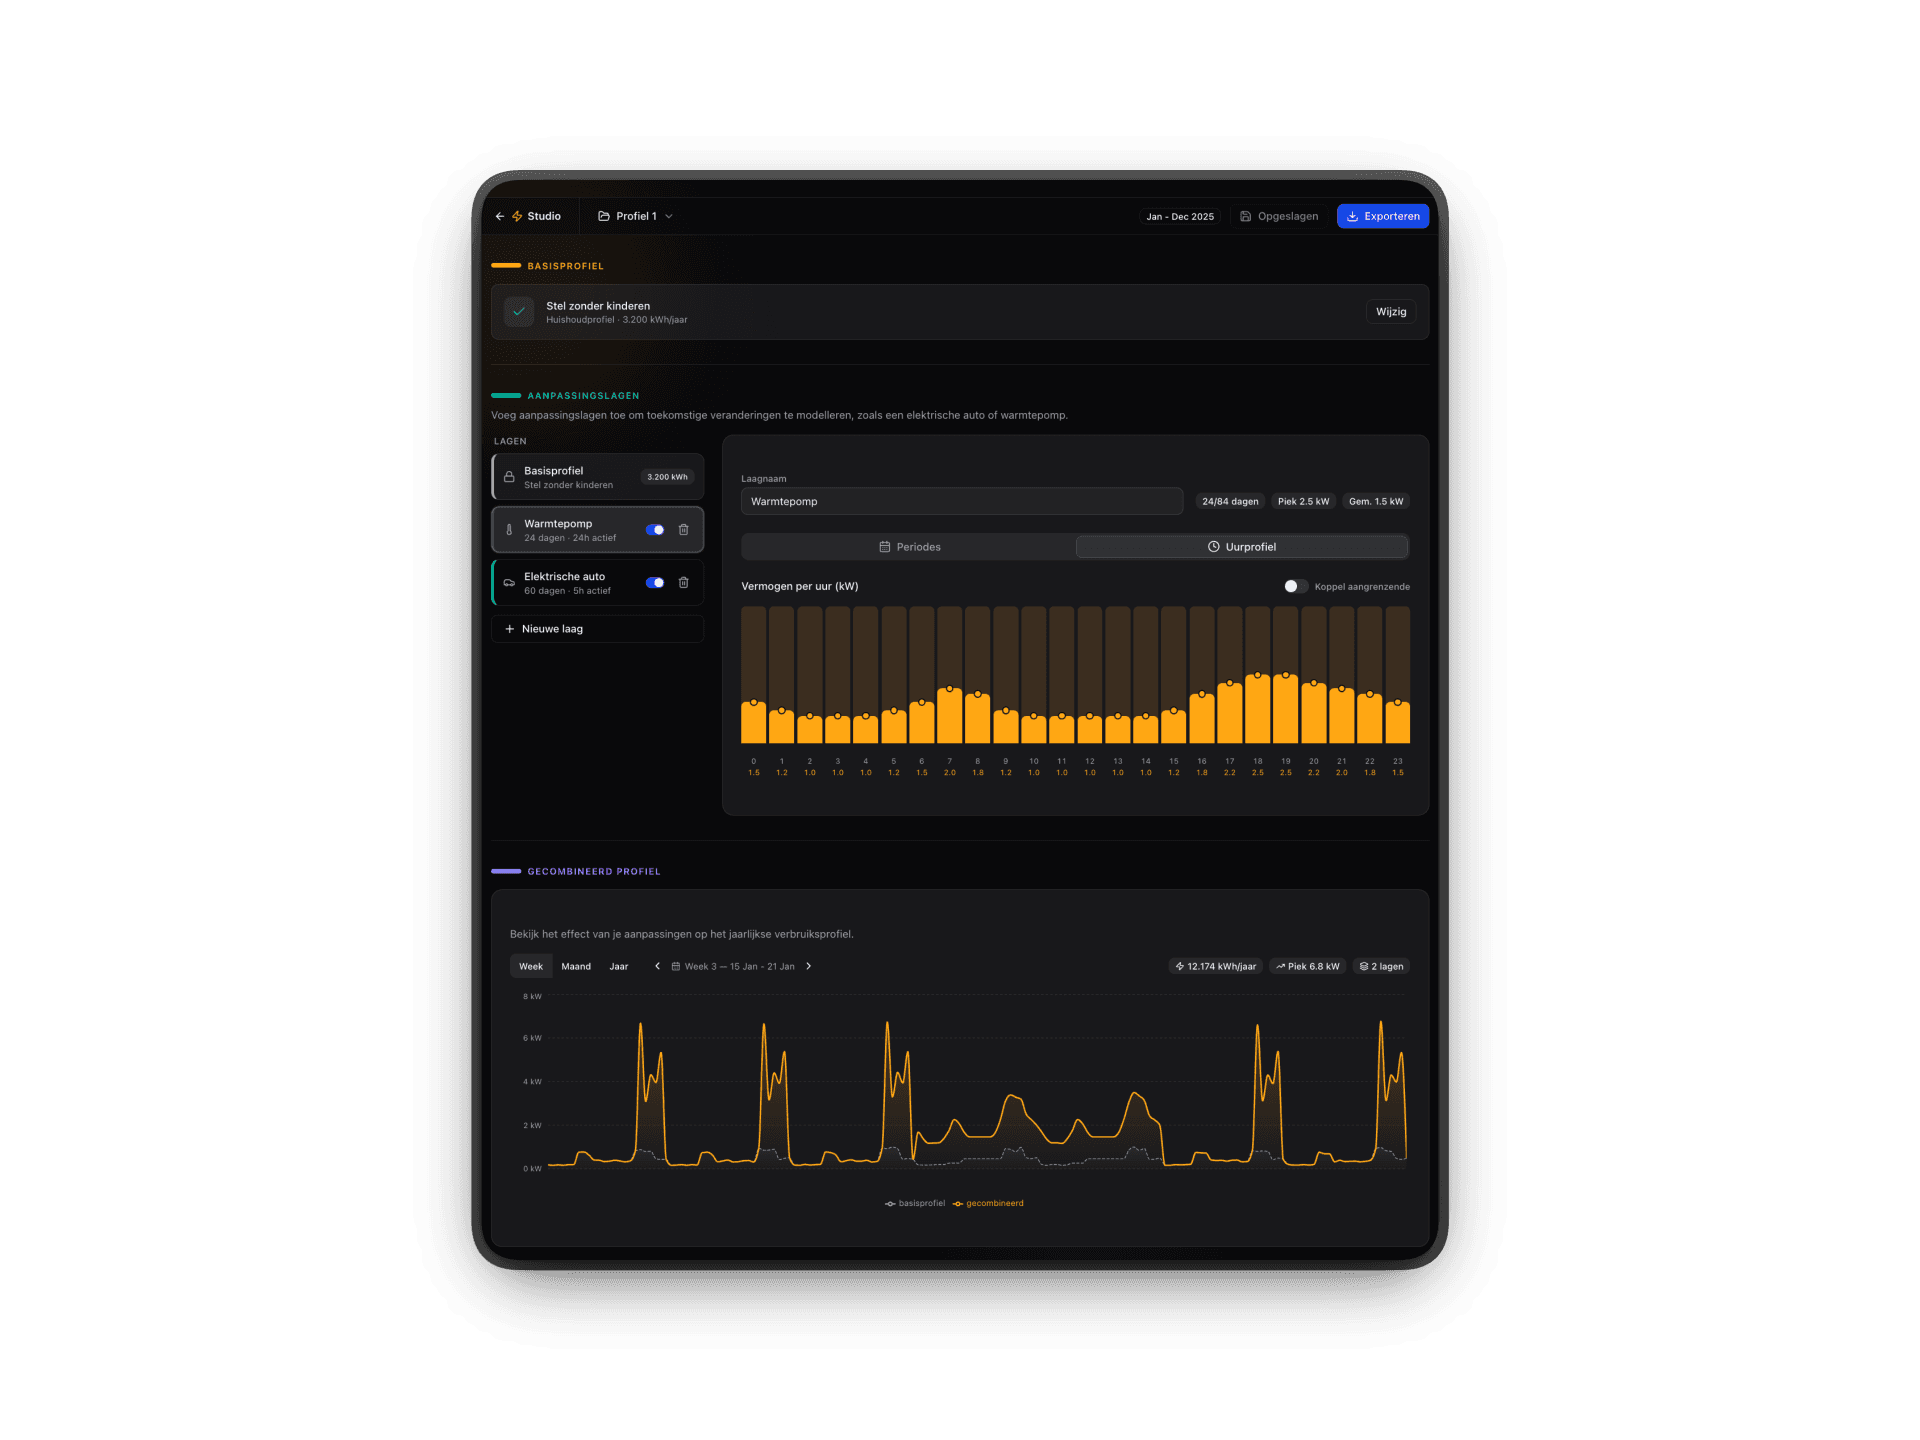
Task: Click the left chevron to previous week
Action: [657, 966]
